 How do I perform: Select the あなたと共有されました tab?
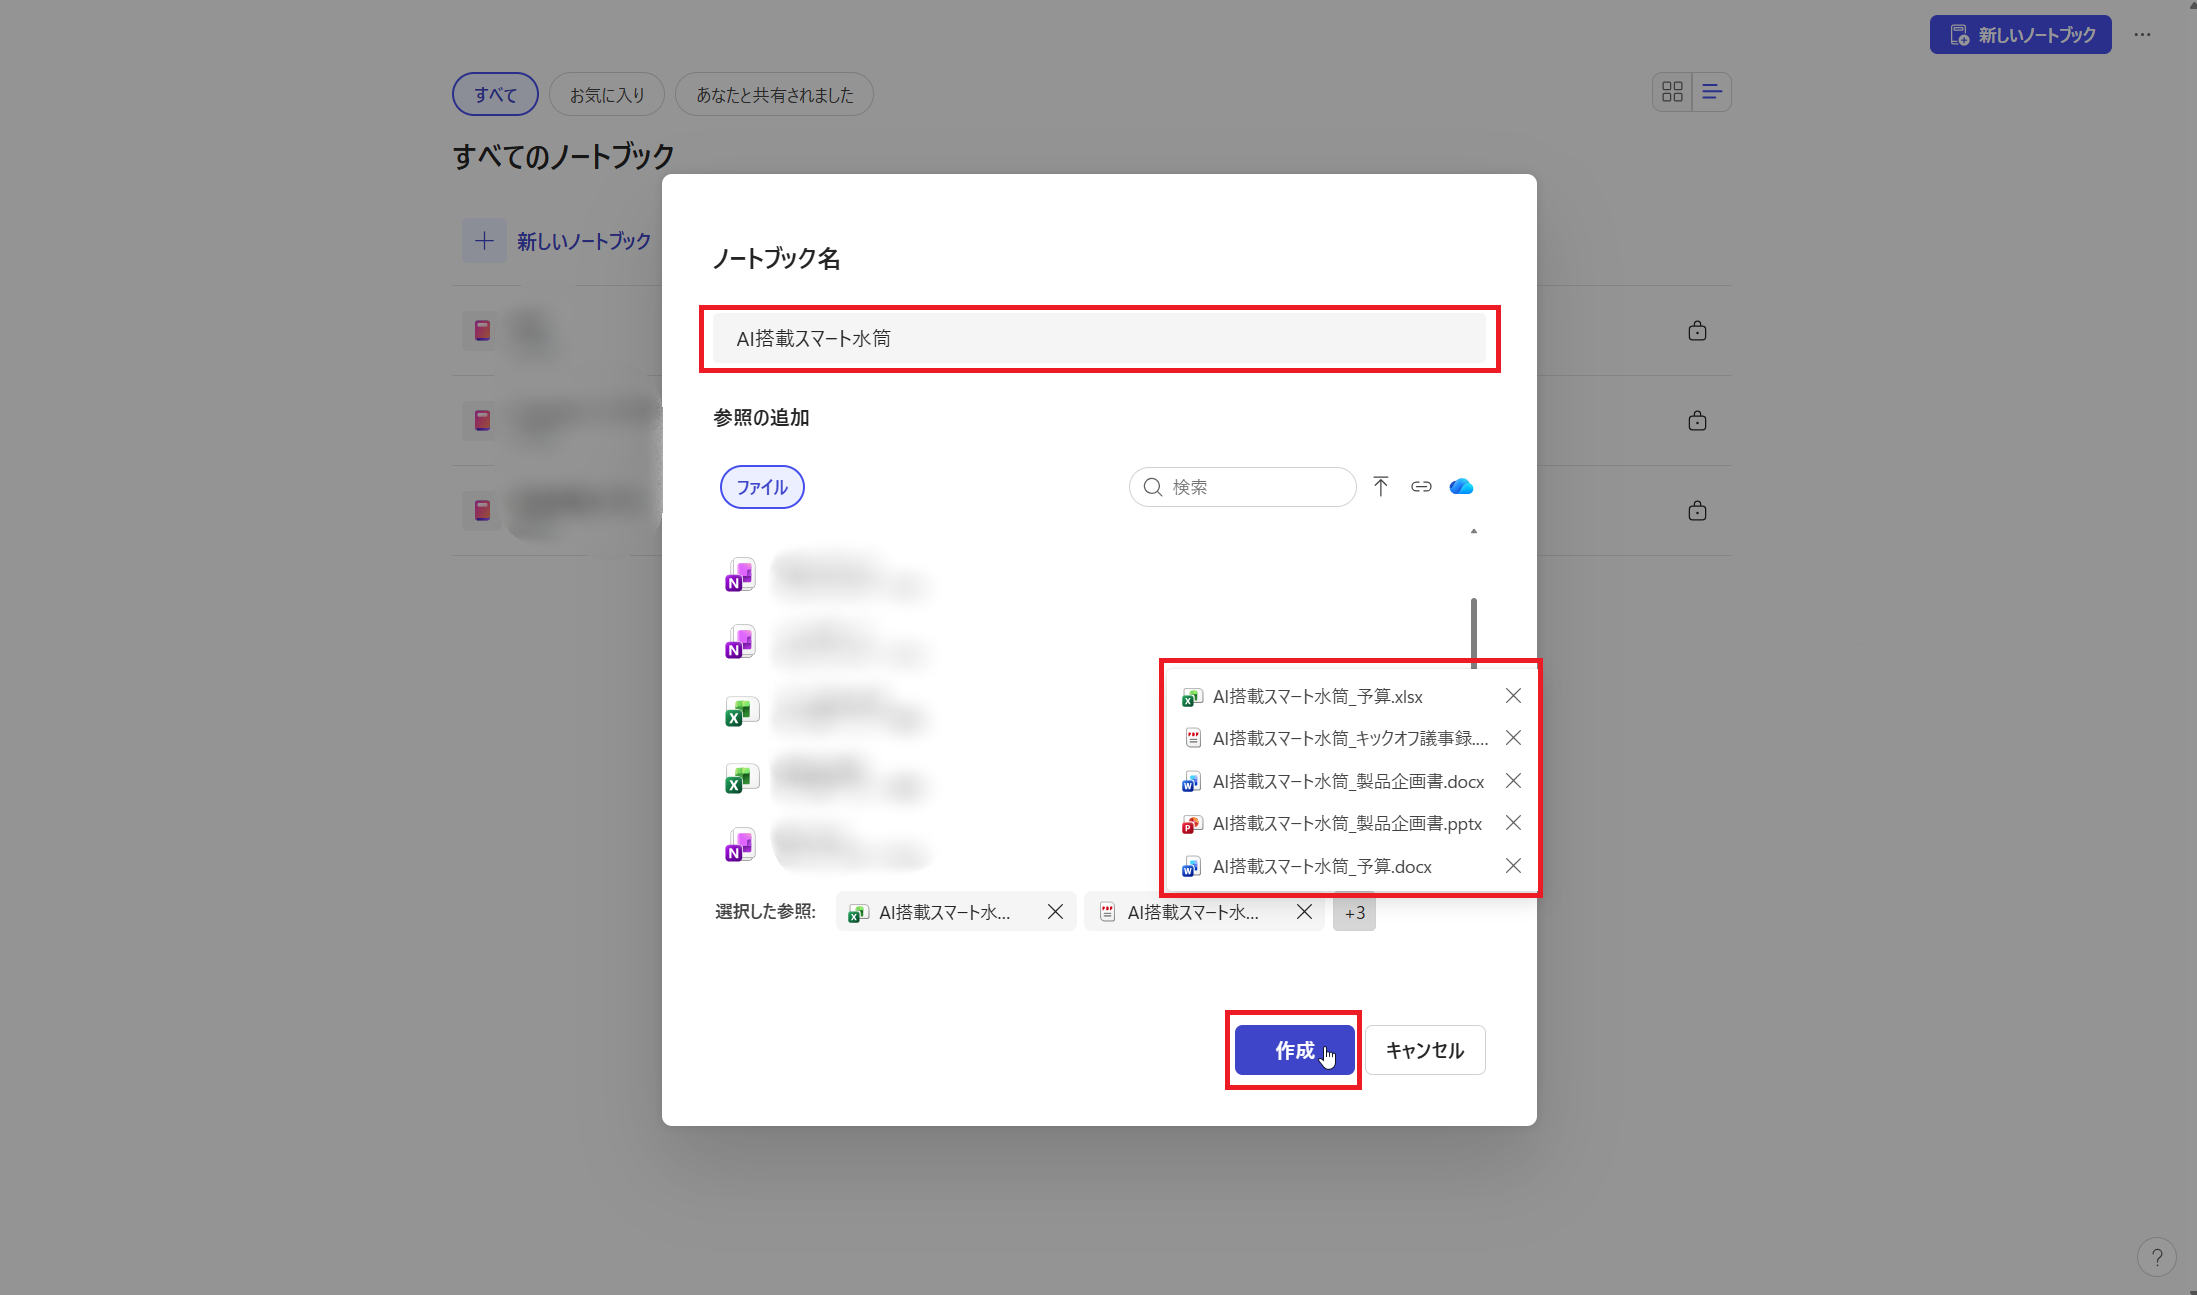[x=774, y=93]
